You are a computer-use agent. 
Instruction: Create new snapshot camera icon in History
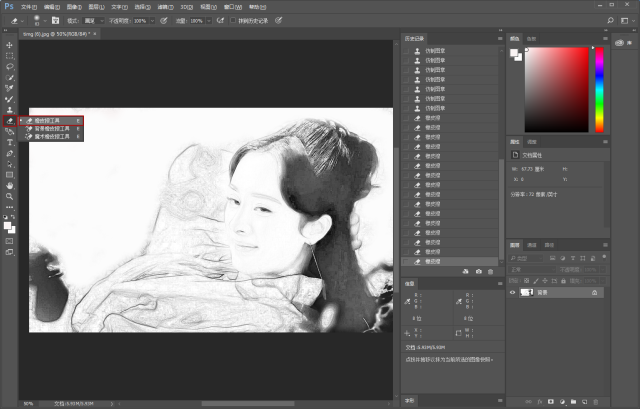[478, 271]
